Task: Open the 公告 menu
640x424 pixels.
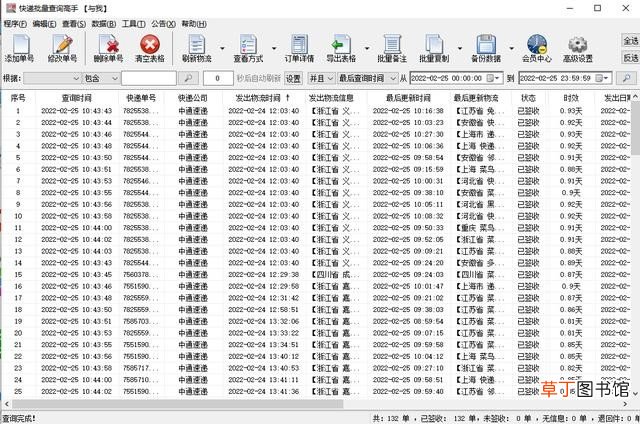Action: click(163, 24)
